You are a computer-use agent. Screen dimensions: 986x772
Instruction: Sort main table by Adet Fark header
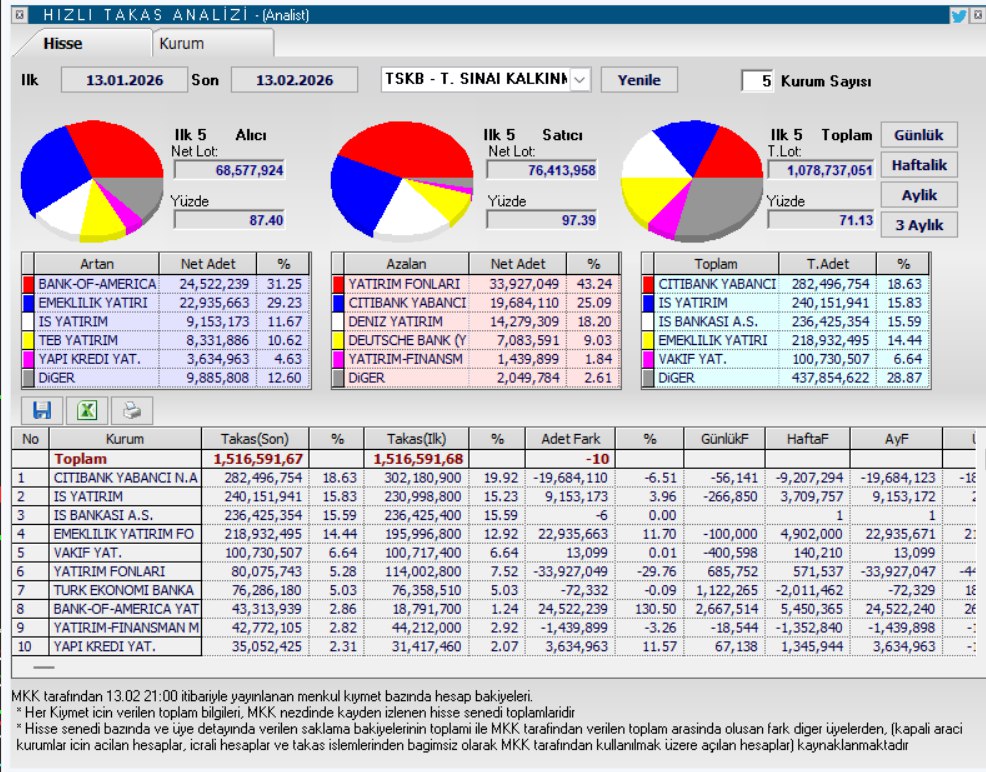click(x=570, y=439)
